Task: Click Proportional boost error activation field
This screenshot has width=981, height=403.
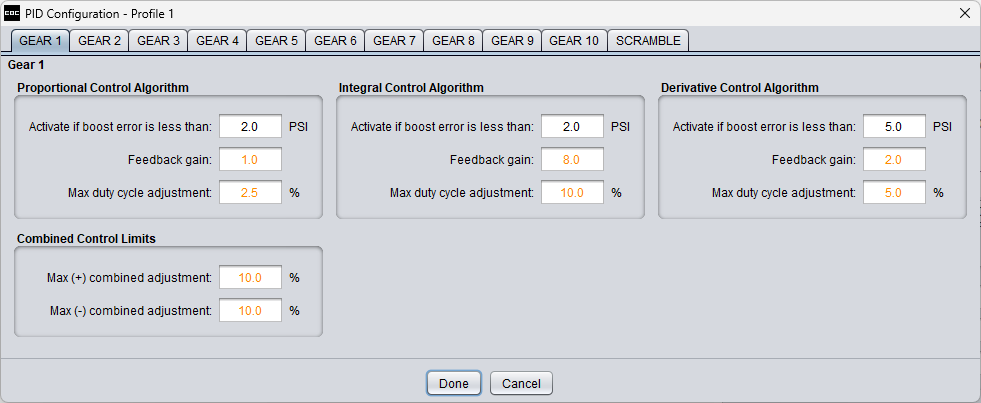Action: (250, 127)
